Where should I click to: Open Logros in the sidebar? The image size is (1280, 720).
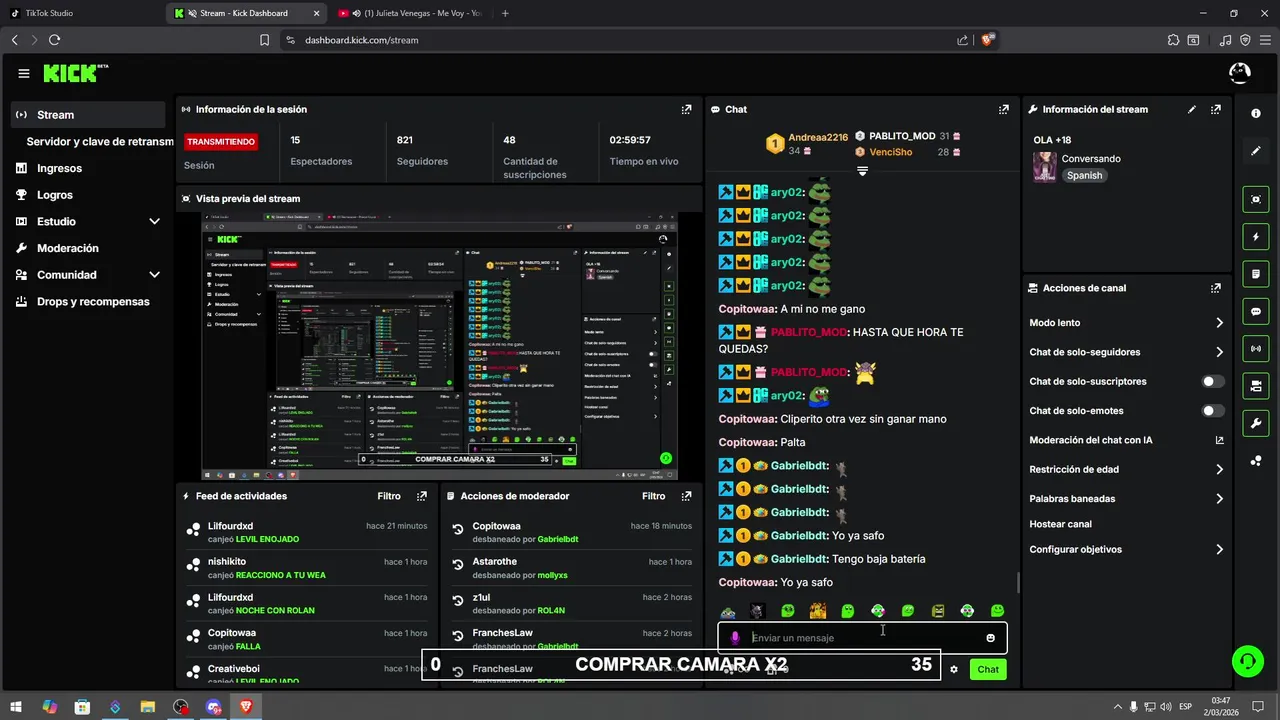[x=88, y=195]
